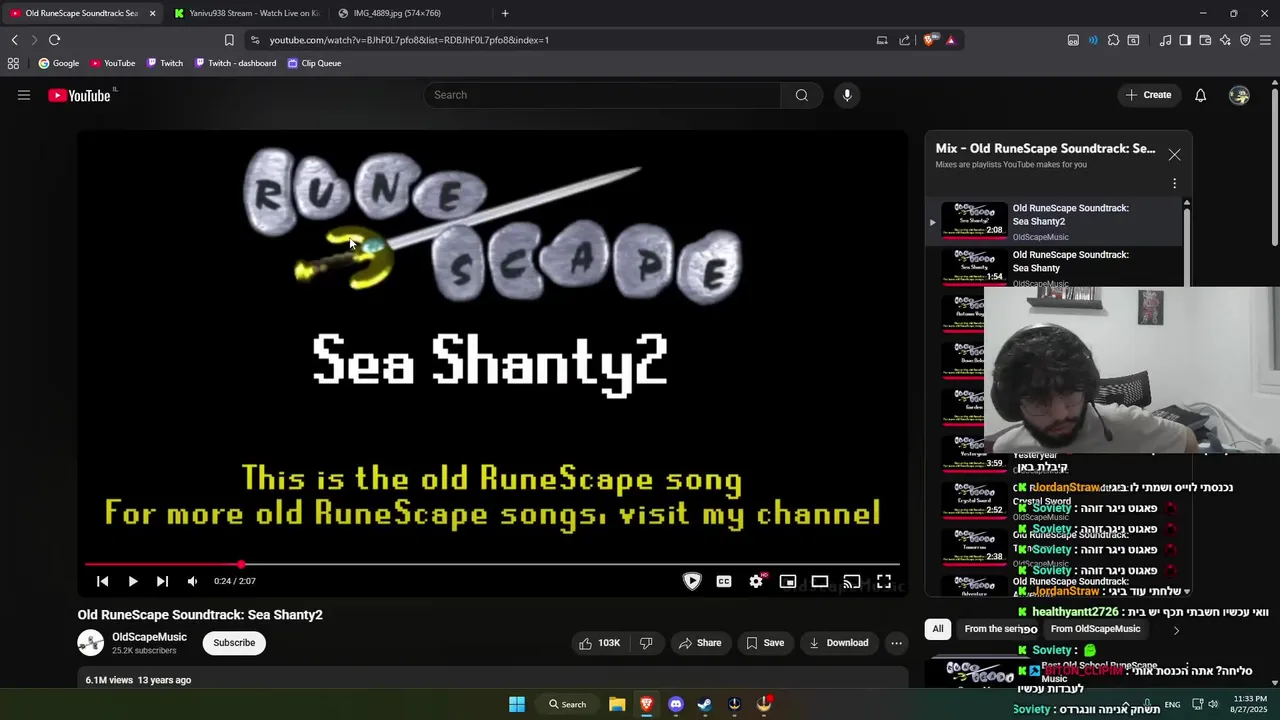Open Brave VPN shield icon
1280x720 pixels.
pos(1245,40)
